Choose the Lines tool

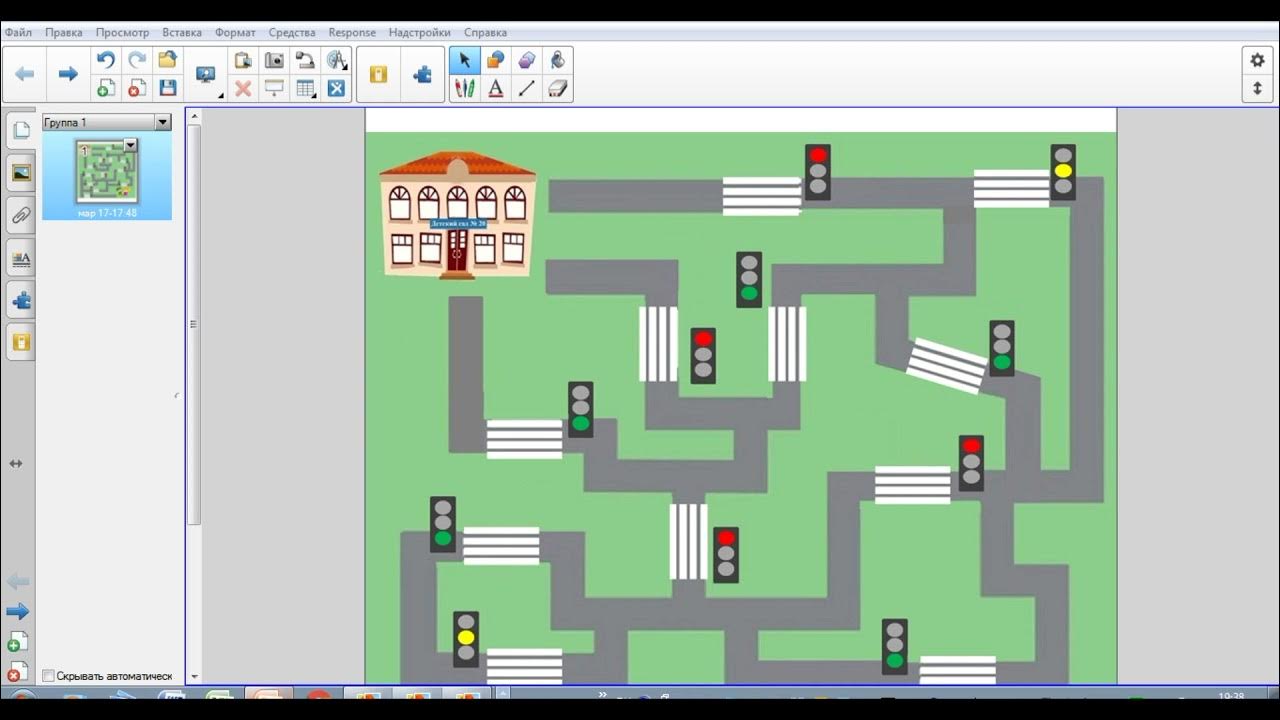527,89
